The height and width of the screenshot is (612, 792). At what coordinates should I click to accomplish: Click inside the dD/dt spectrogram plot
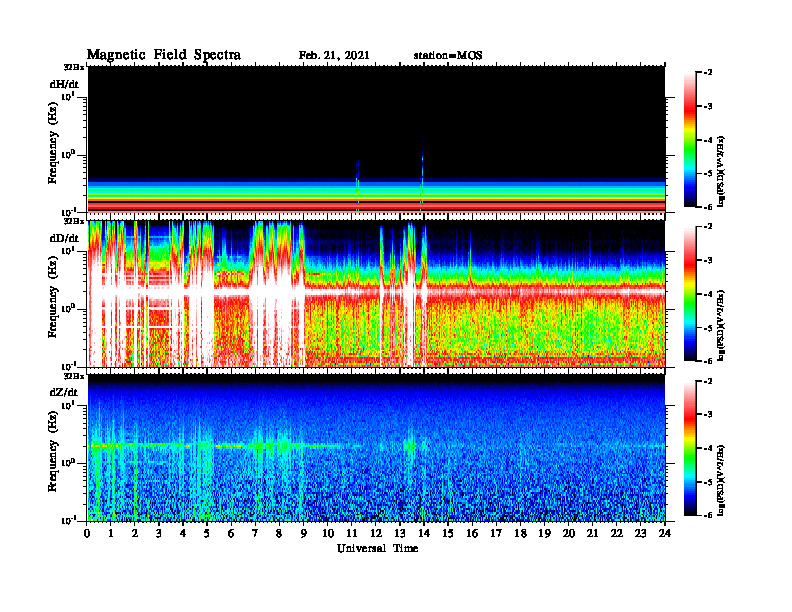376,293
